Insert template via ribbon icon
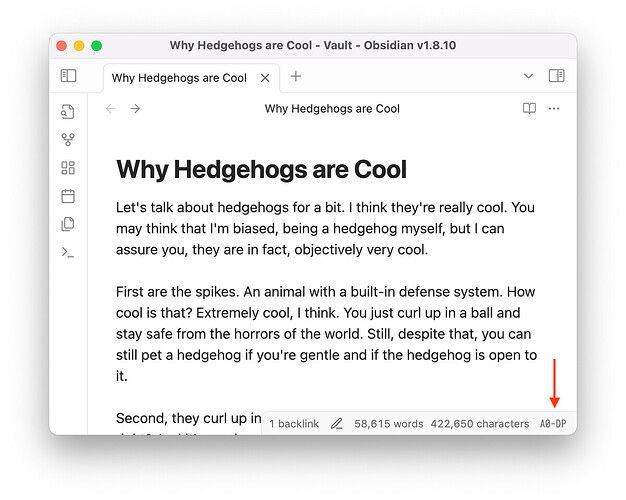Viewport: 626px width, 500px height. 68,224
